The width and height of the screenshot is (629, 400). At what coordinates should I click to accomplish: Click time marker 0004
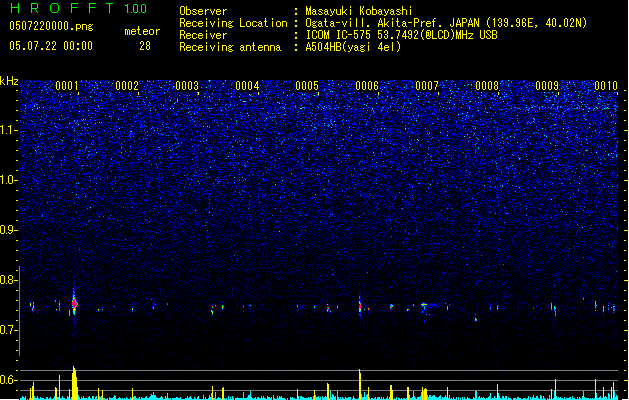coord(247,86)
